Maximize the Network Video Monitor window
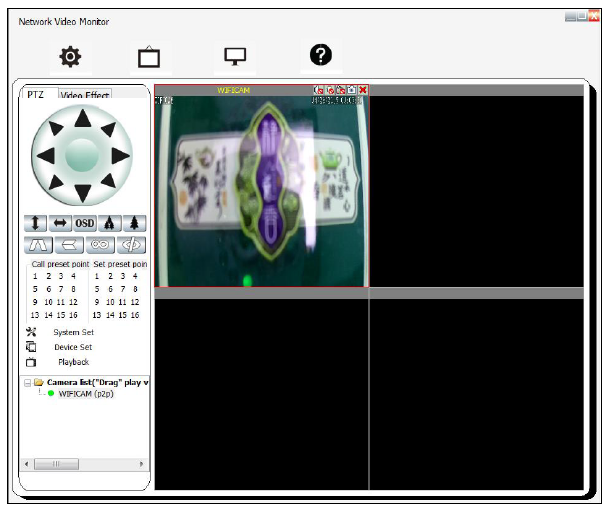 point(582,16)
